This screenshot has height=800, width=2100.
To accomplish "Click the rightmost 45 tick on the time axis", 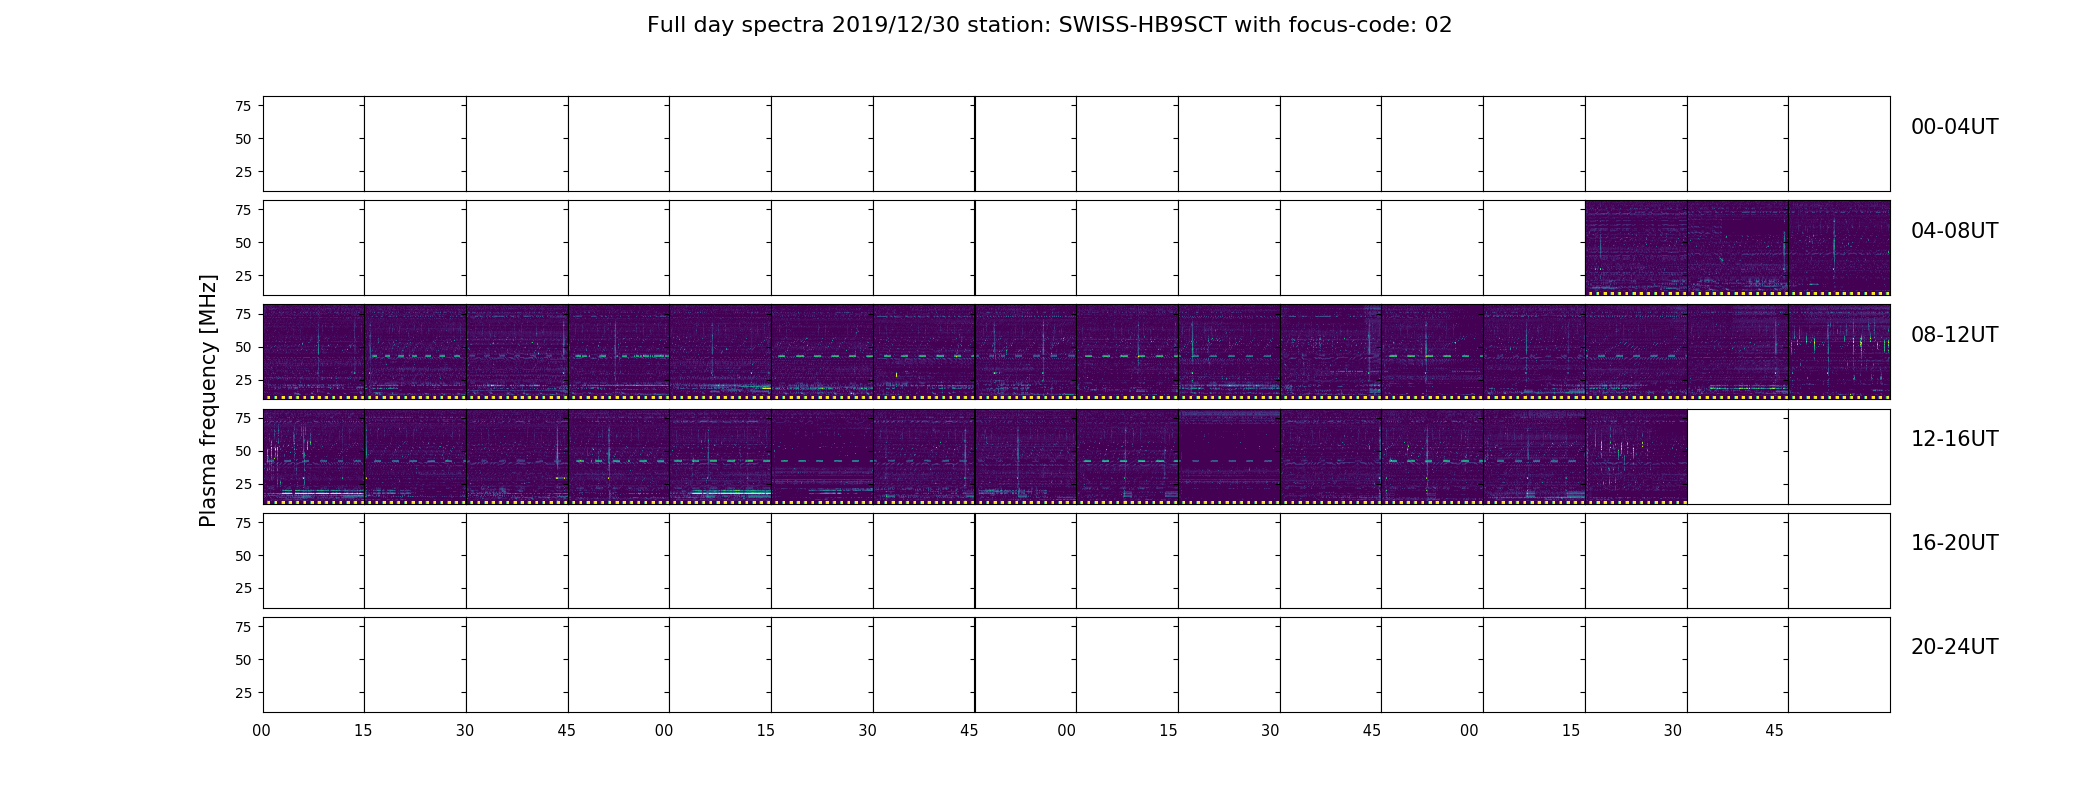I will tap(1774, 731).
